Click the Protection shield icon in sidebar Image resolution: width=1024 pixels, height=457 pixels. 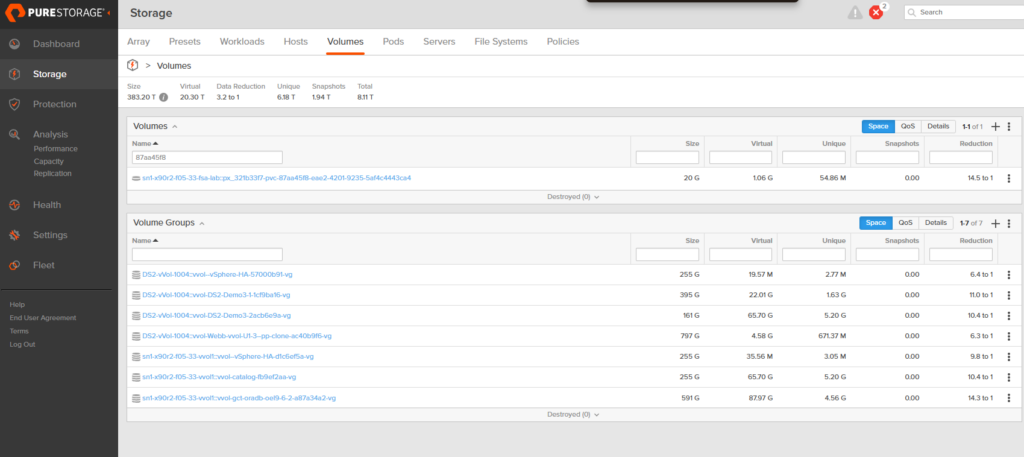click(14, 104)
